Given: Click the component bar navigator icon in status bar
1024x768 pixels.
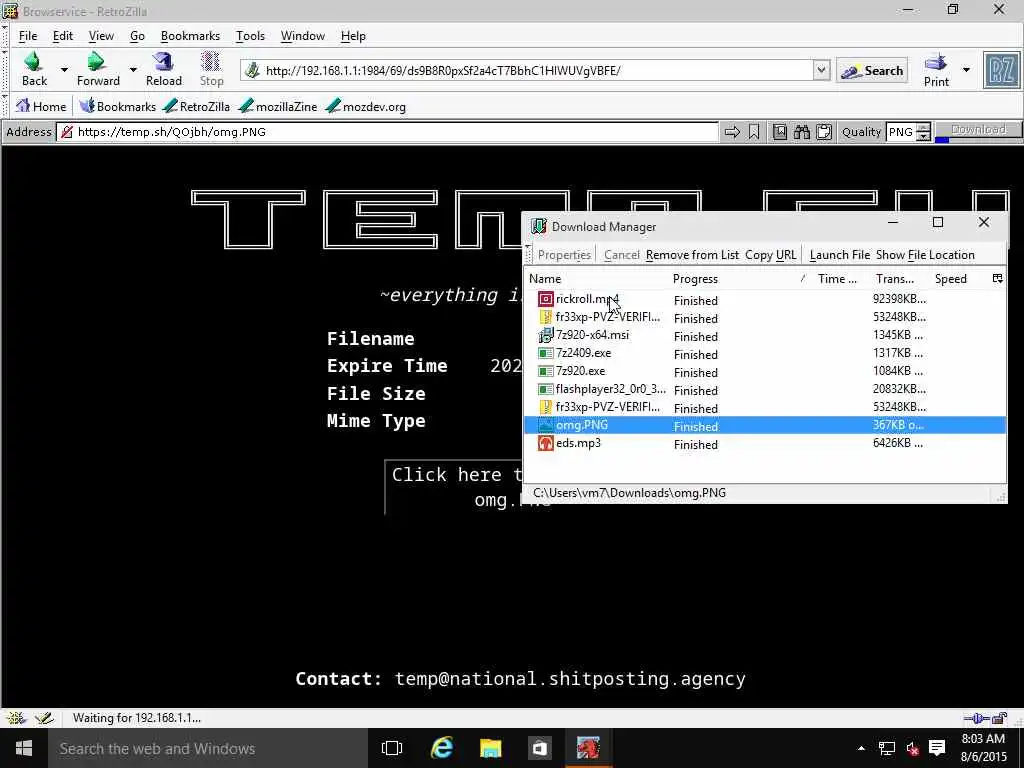Looking at the screenshot, I should (16, 718).
